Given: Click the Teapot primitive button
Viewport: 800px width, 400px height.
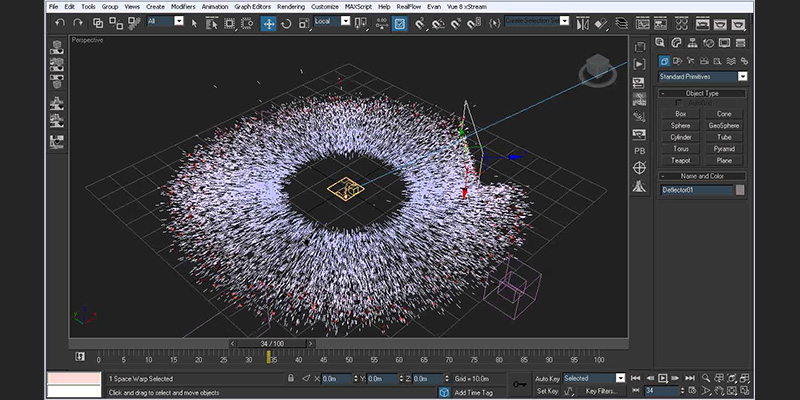Looking at the screenshot, I should (681, 160).
